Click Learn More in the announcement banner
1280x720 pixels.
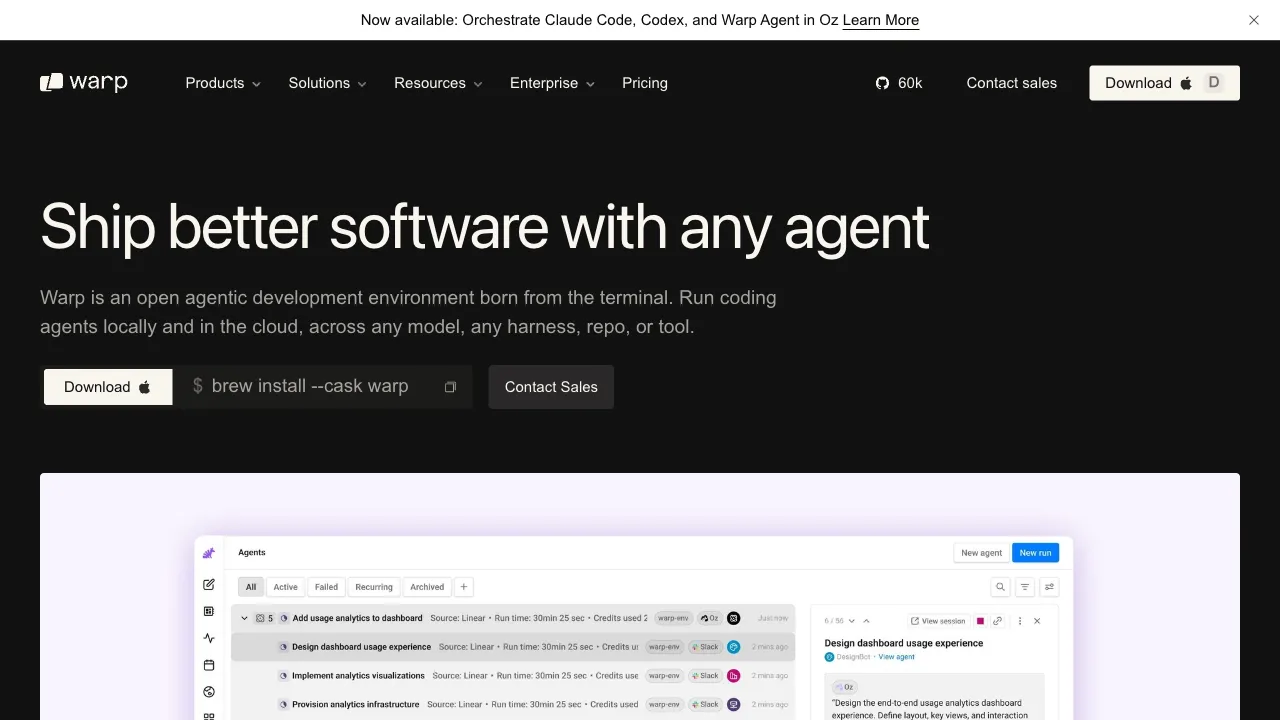pos(881,20)
